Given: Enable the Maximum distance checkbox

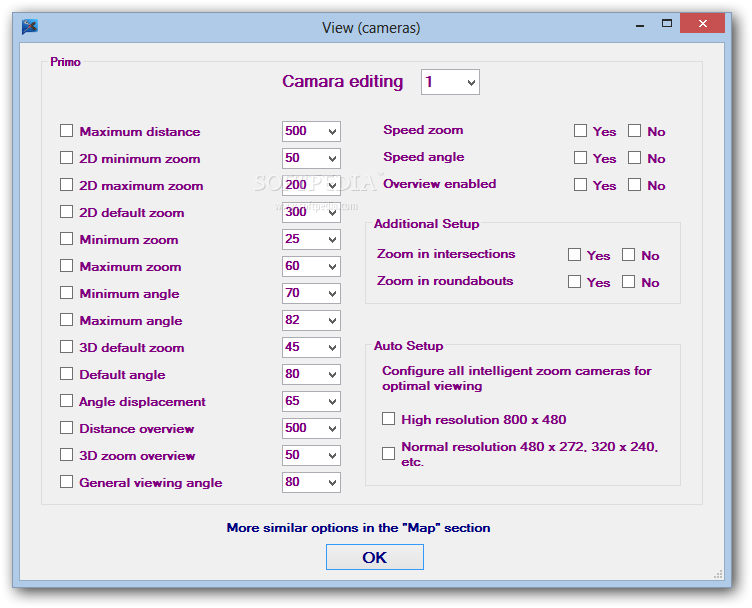Looking at the screenshot, I should tap(66, 131).
